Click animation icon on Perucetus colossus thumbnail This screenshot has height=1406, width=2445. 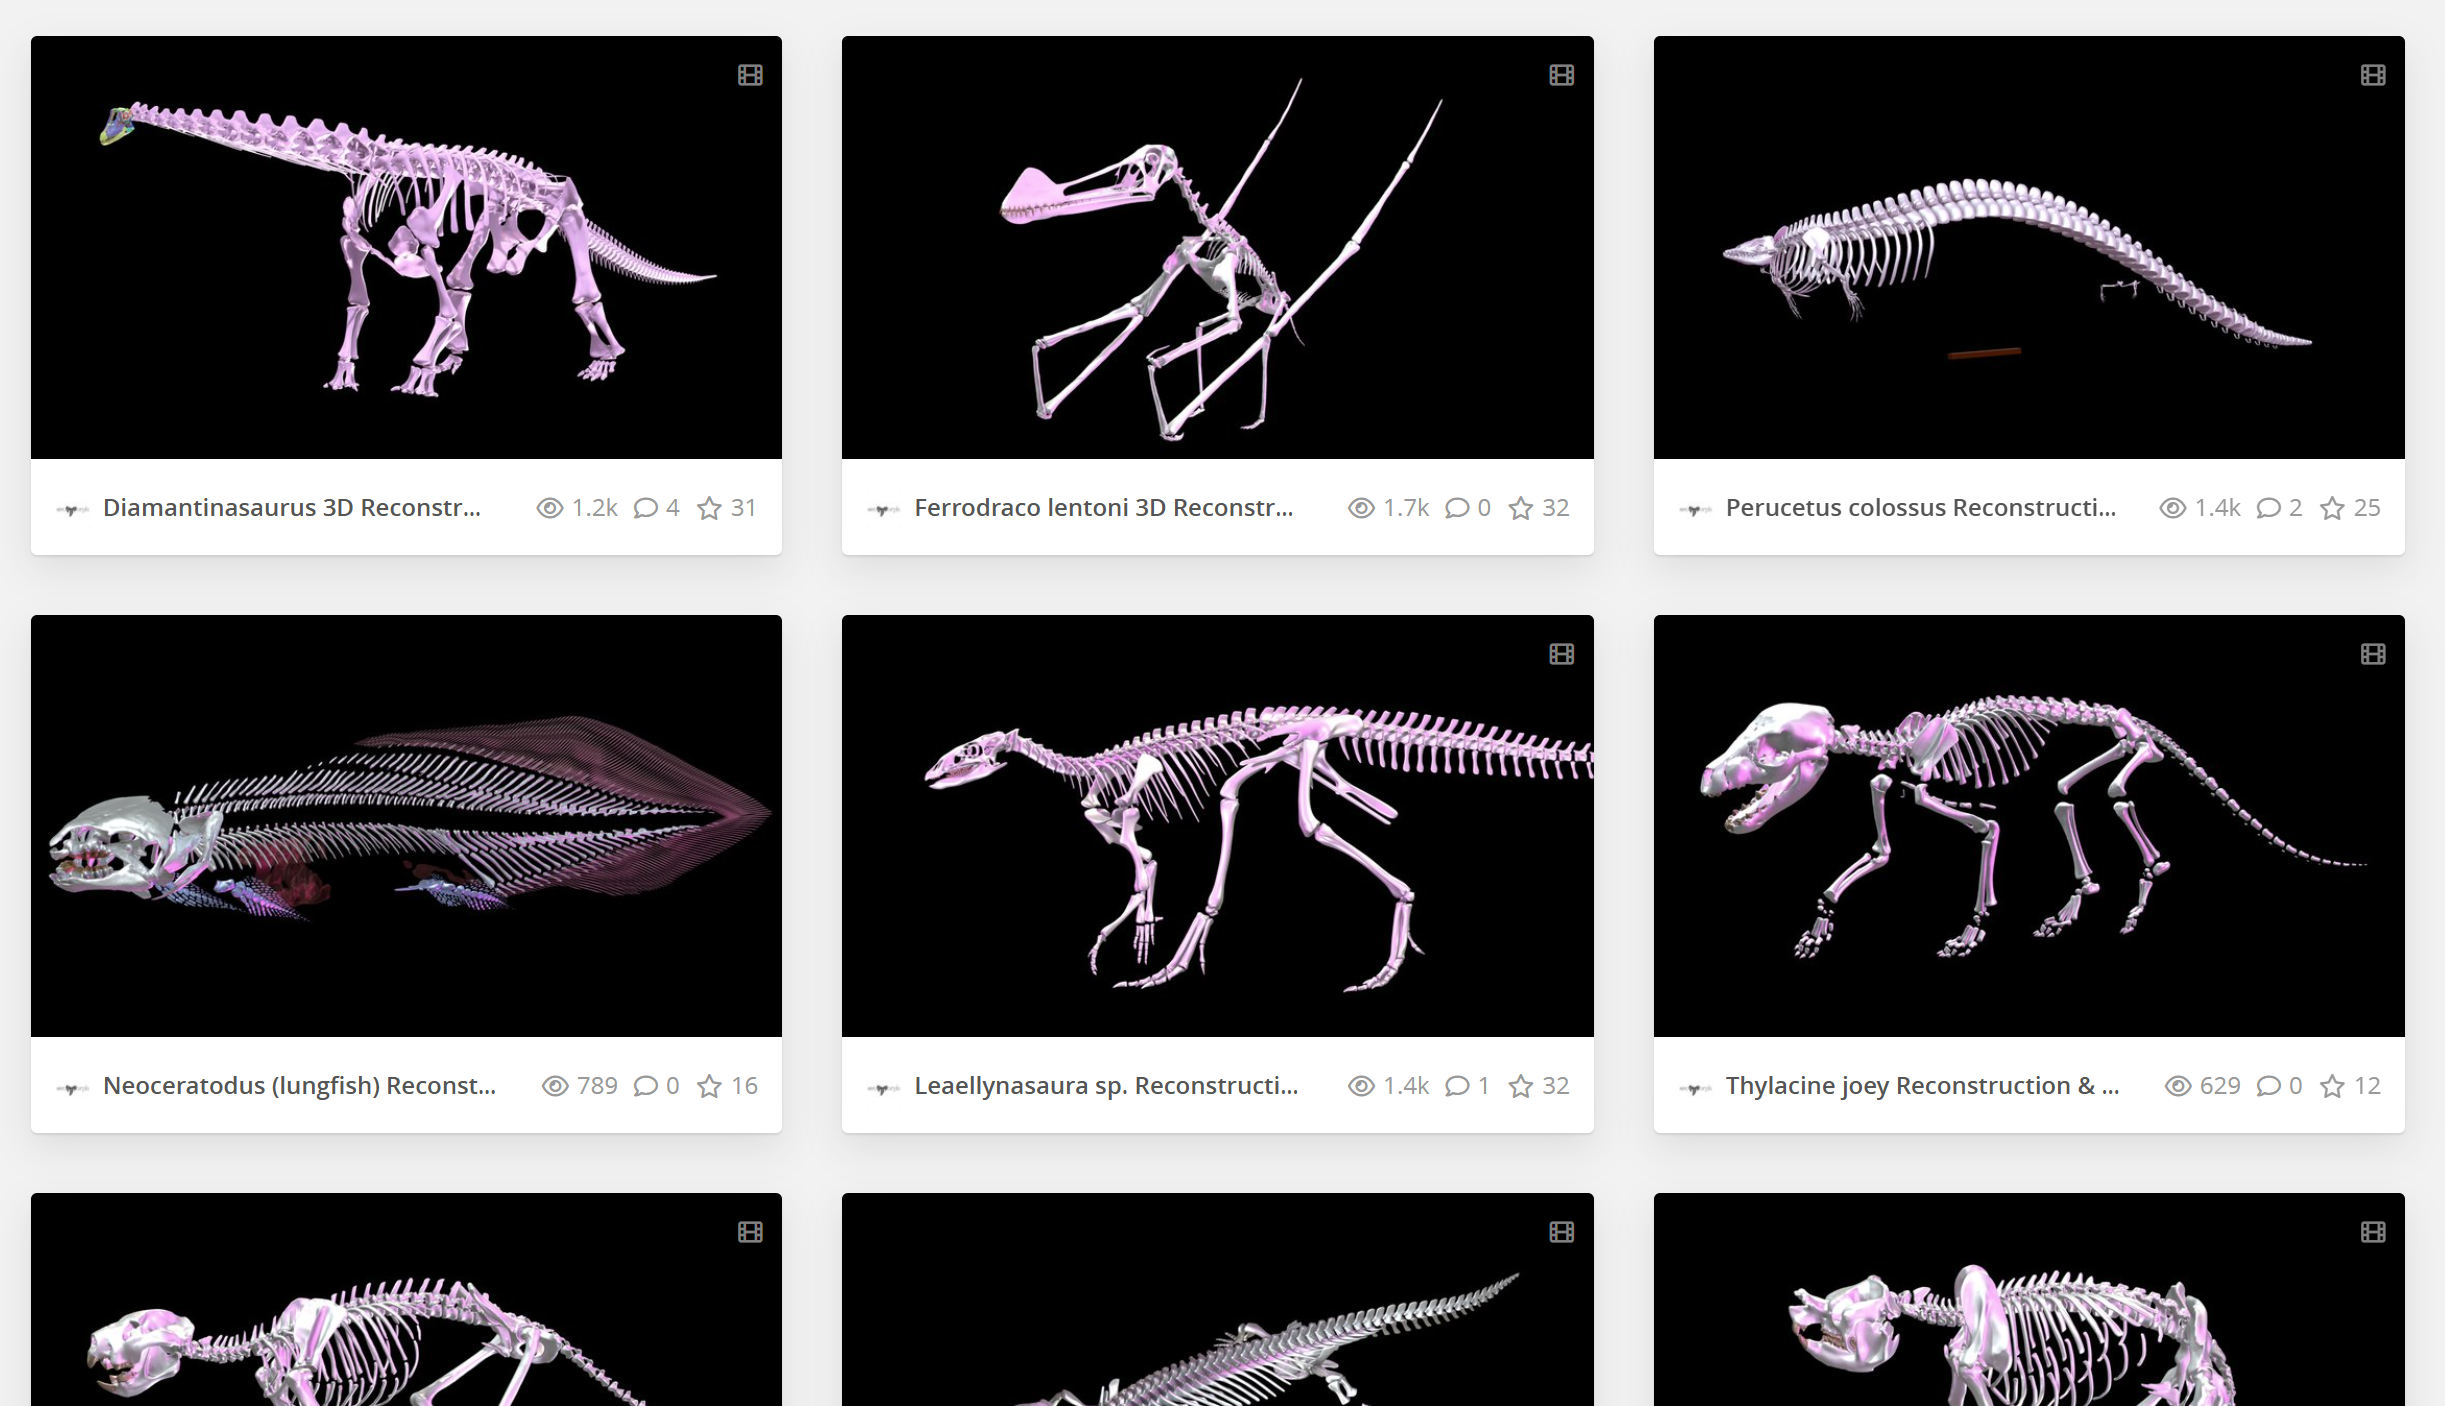point(2372,76)
